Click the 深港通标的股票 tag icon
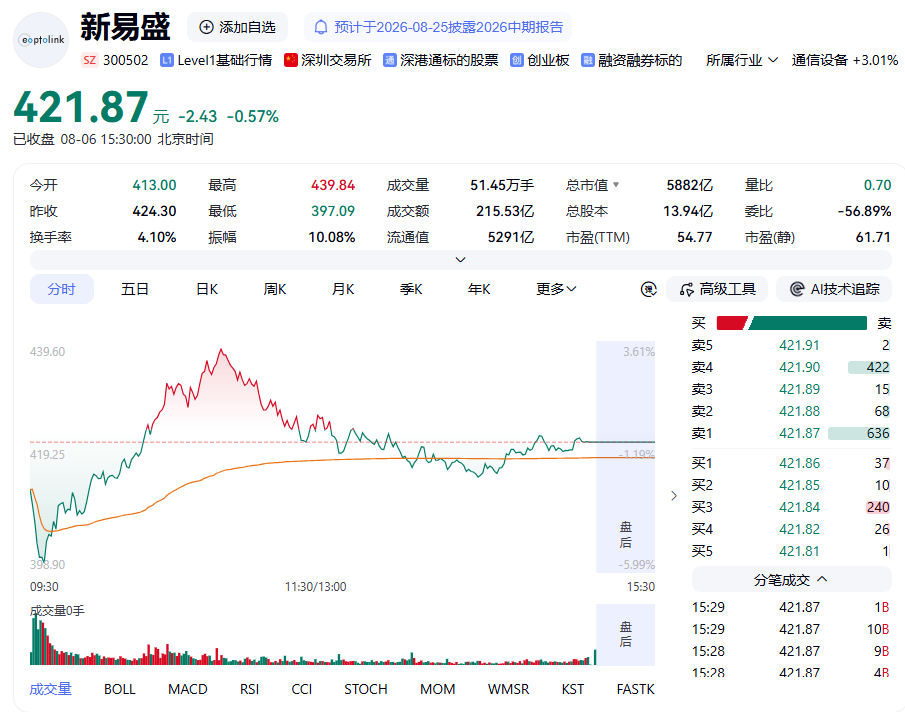 click(x=390, y=61)
